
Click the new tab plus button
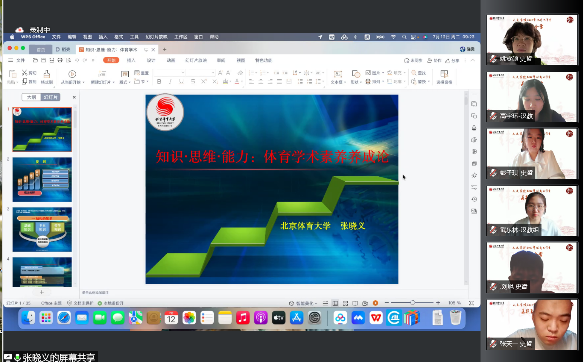tap(164, 49)
